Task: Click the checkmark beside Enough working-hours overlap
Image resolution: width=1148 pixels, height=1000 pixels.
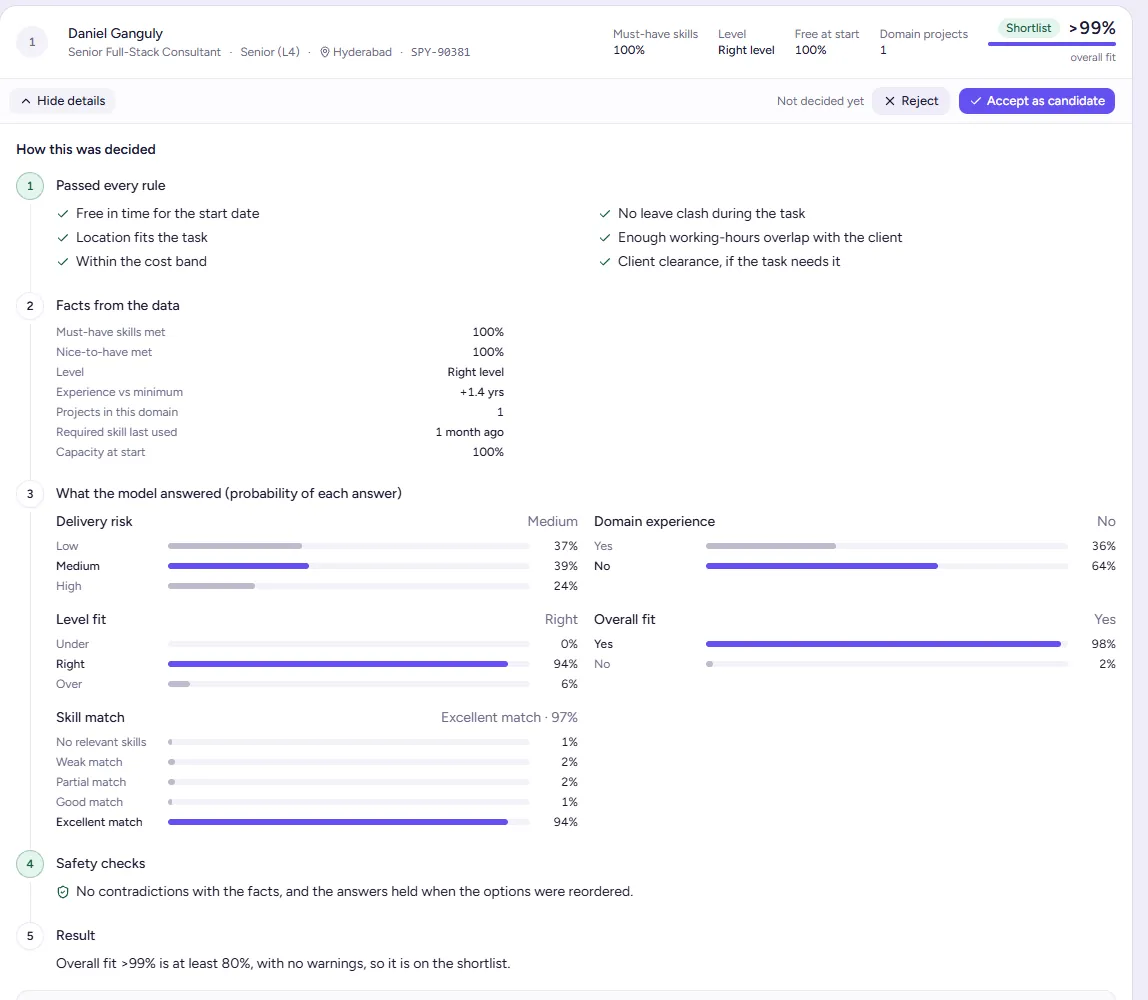Action: 605,238
